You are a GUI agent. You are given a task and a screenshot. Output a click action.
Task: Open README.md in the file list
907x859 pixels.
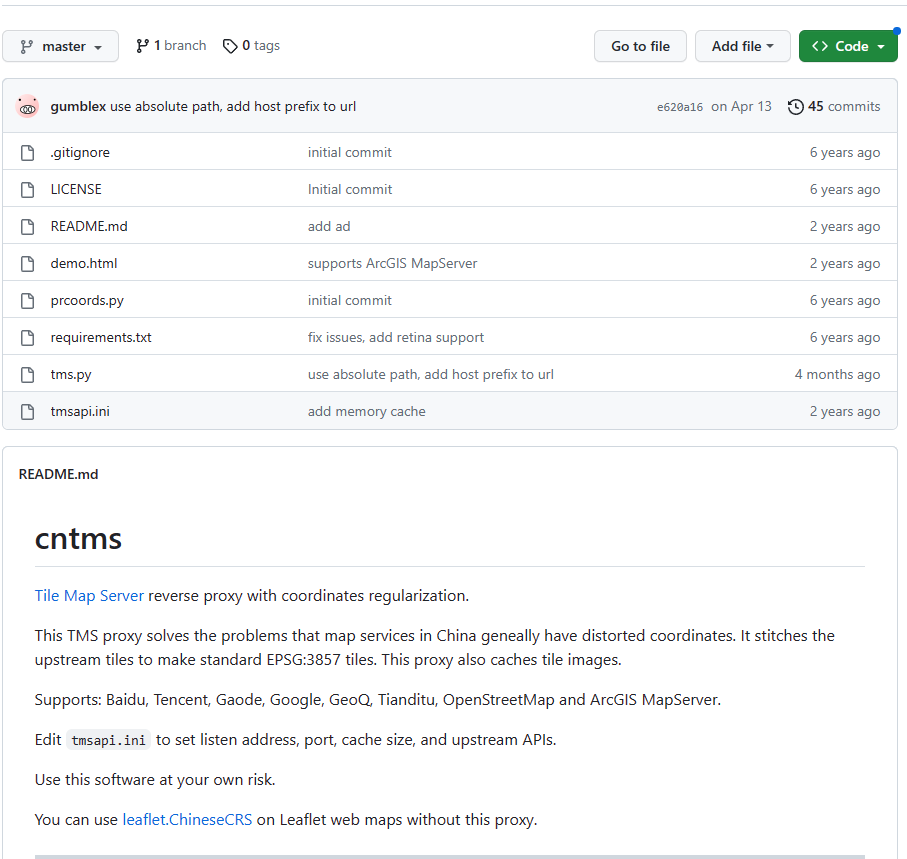89,226
